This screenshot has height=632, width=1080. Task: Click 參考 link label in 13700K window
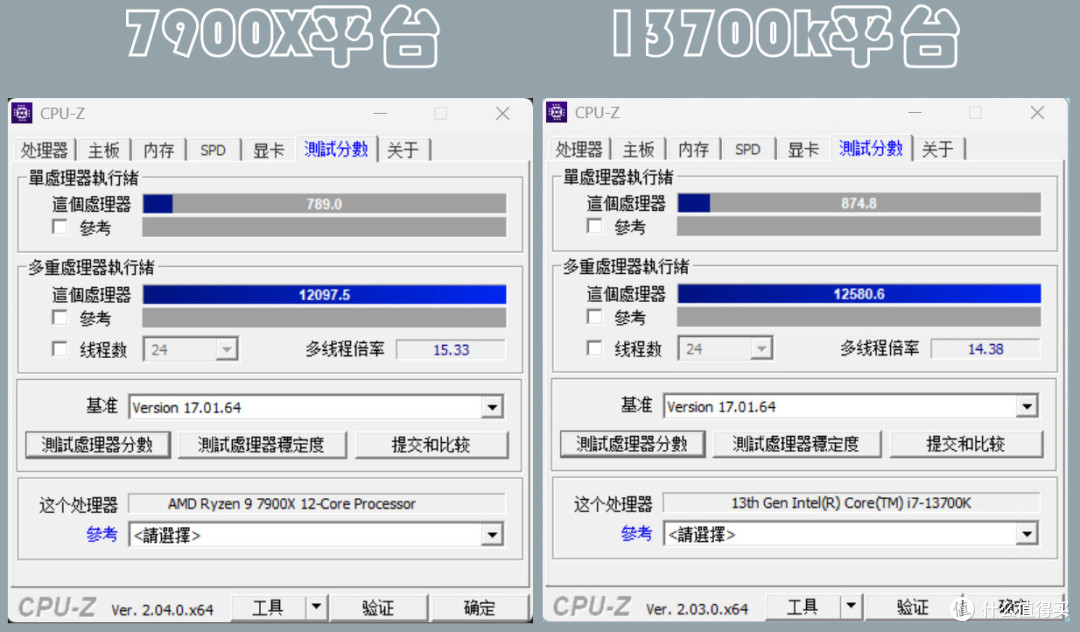pos(636,534)
